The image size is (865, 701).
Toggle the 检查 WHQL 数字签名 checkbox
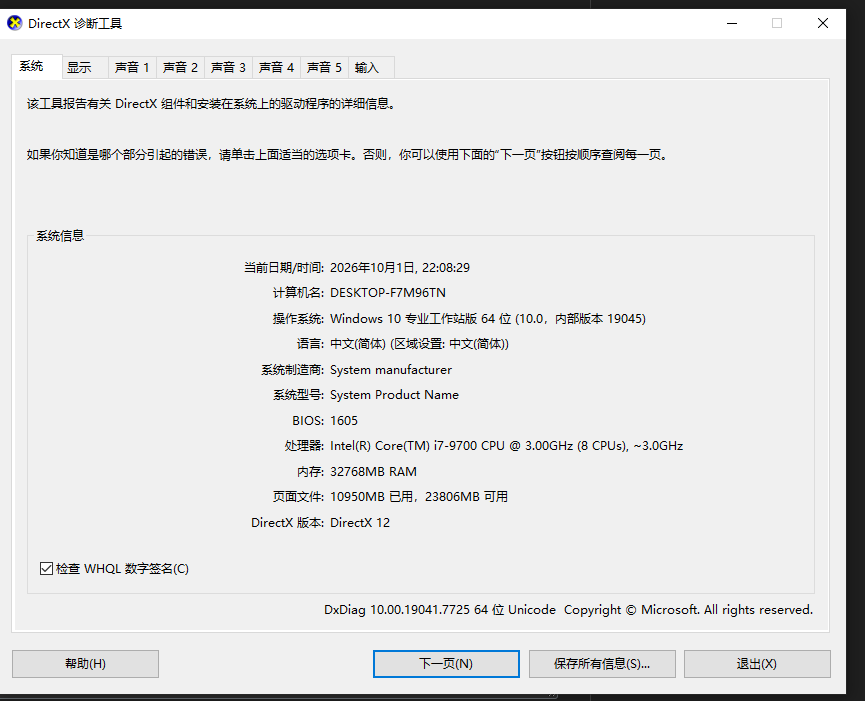click(x=46, y=569)
